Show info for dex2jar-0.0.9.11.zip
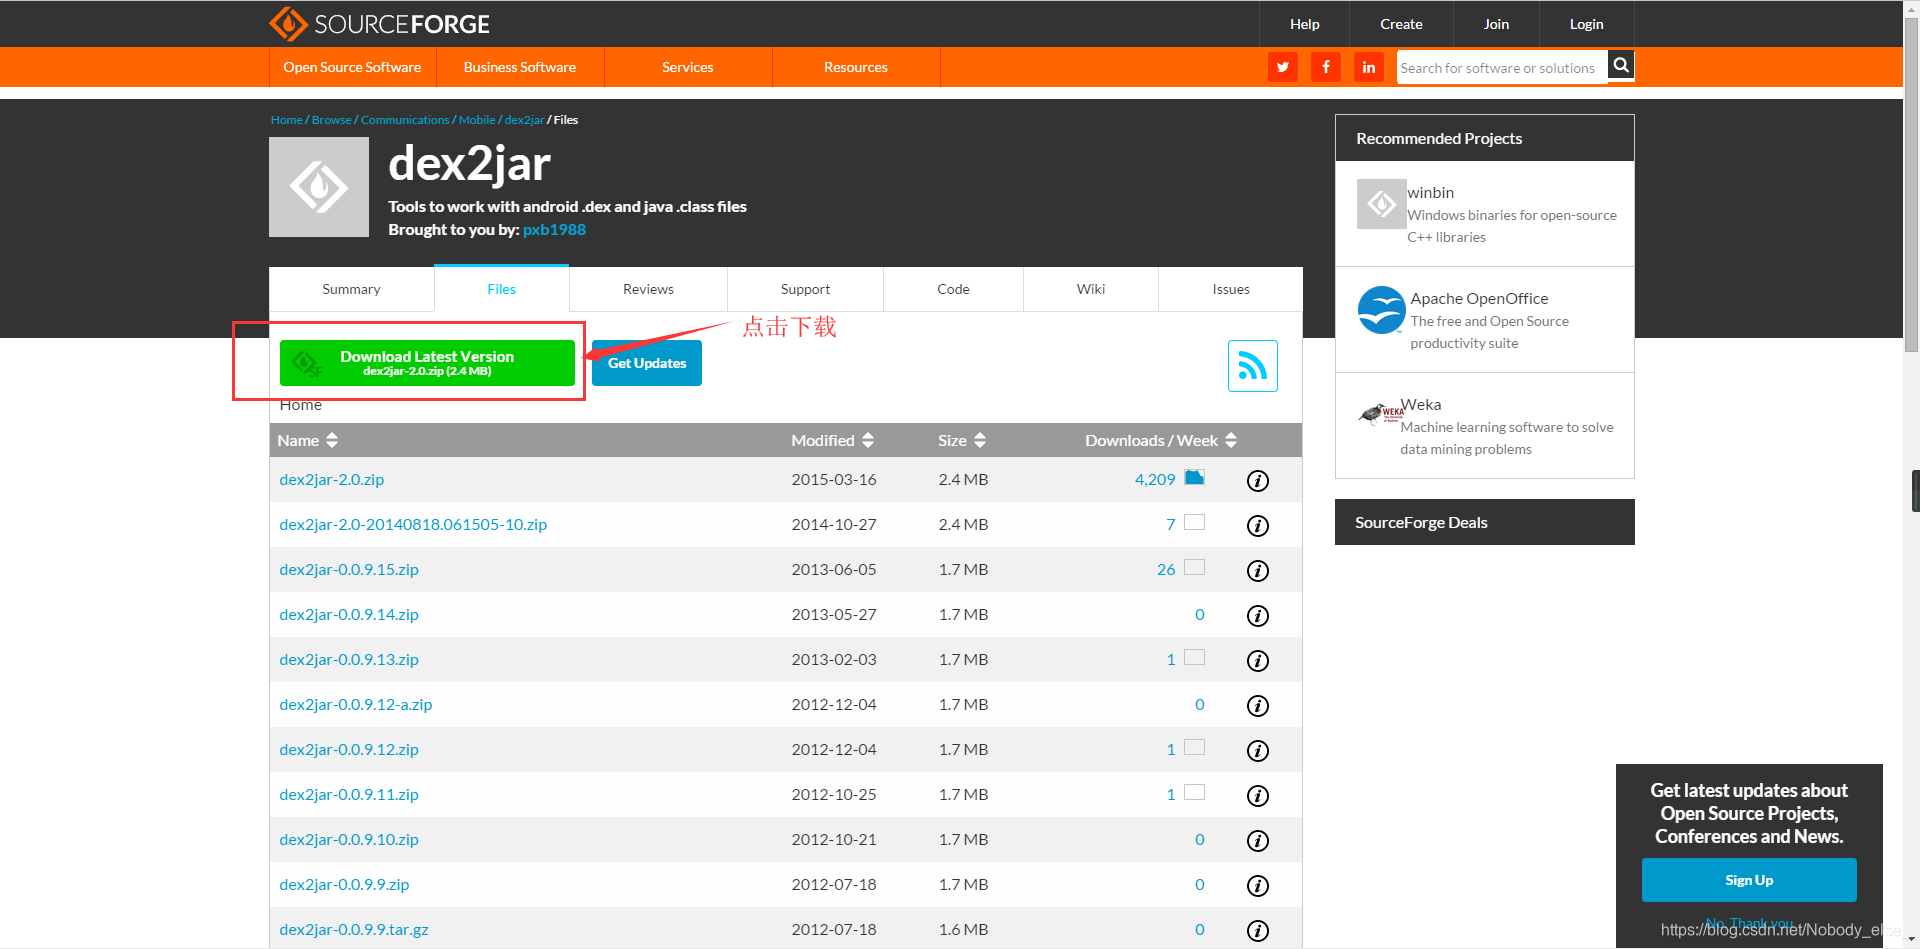 coord(1258,796)
